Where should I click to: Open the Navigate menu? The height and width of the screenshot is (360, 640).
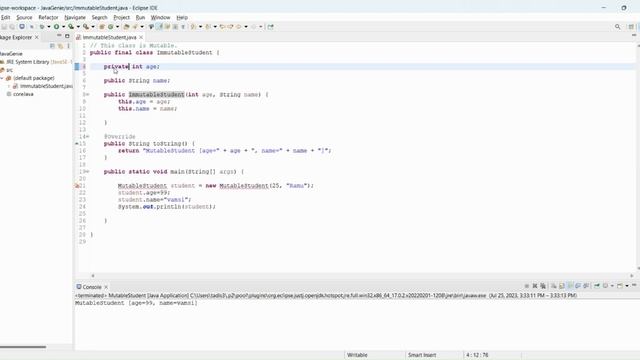75,18
